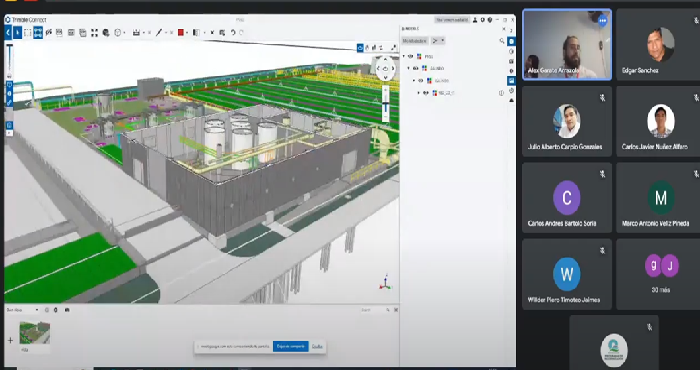Select Carlos Javier Nuñez Alfaro tile
700x370 pixels.
pyautogui.click(x=660, y=121)
